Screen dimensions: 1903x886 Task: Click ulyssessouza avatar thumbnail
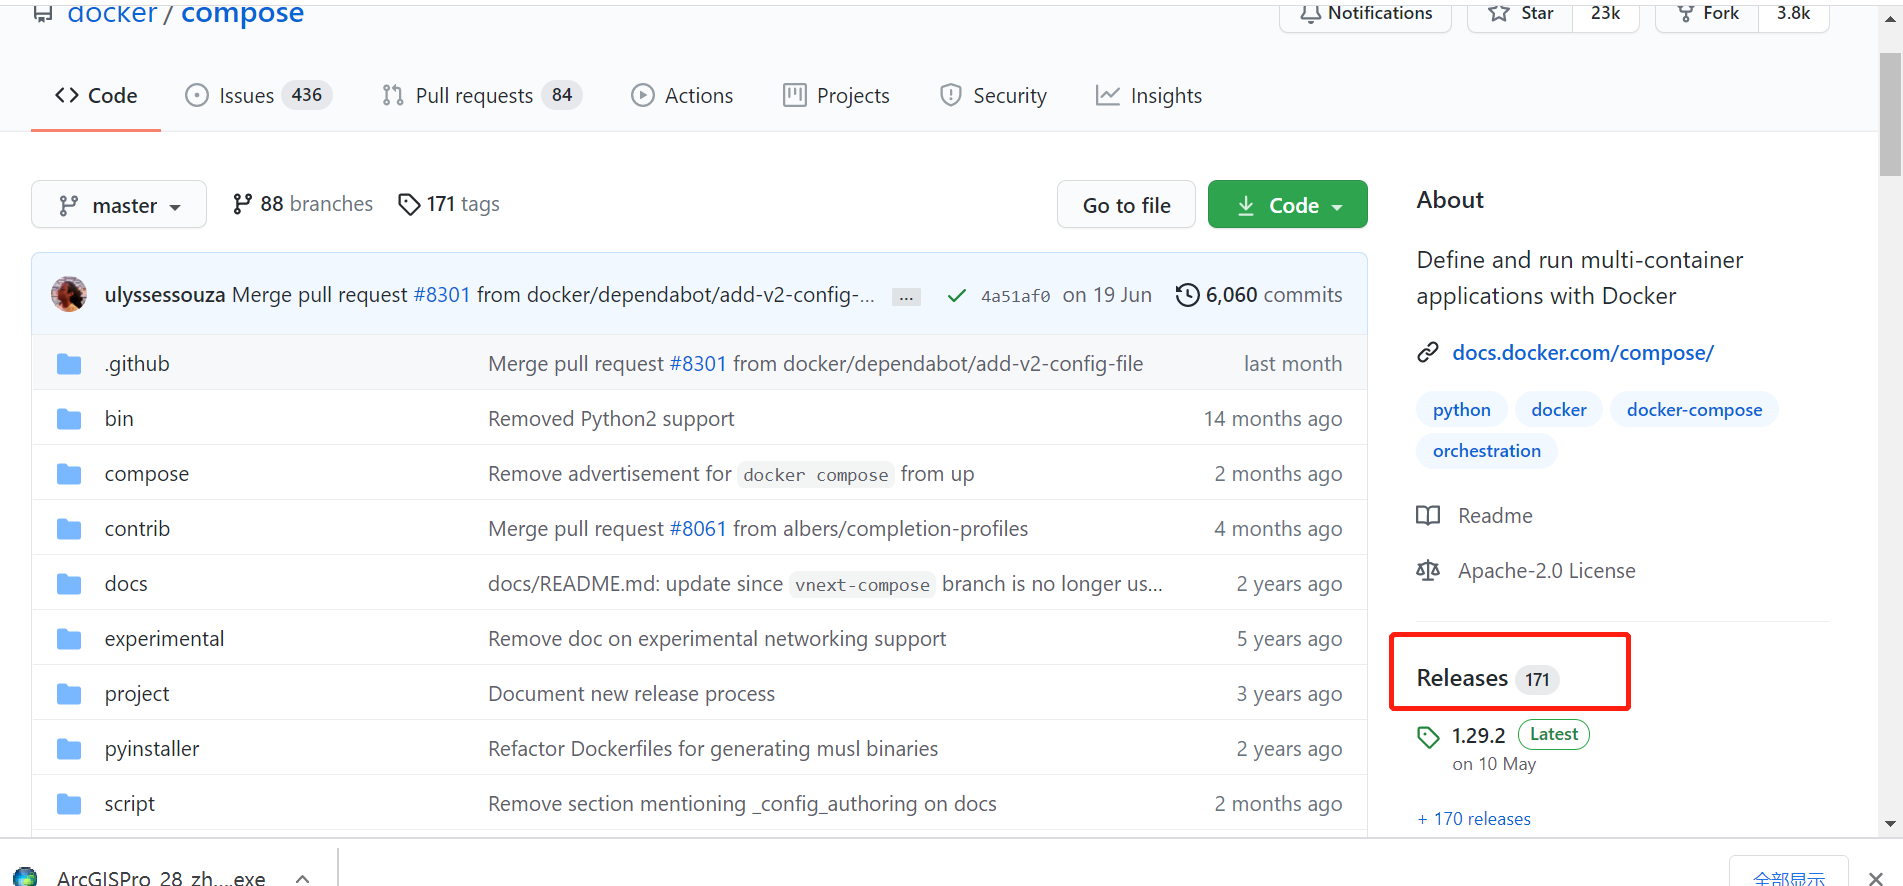[x=69, y=294]
